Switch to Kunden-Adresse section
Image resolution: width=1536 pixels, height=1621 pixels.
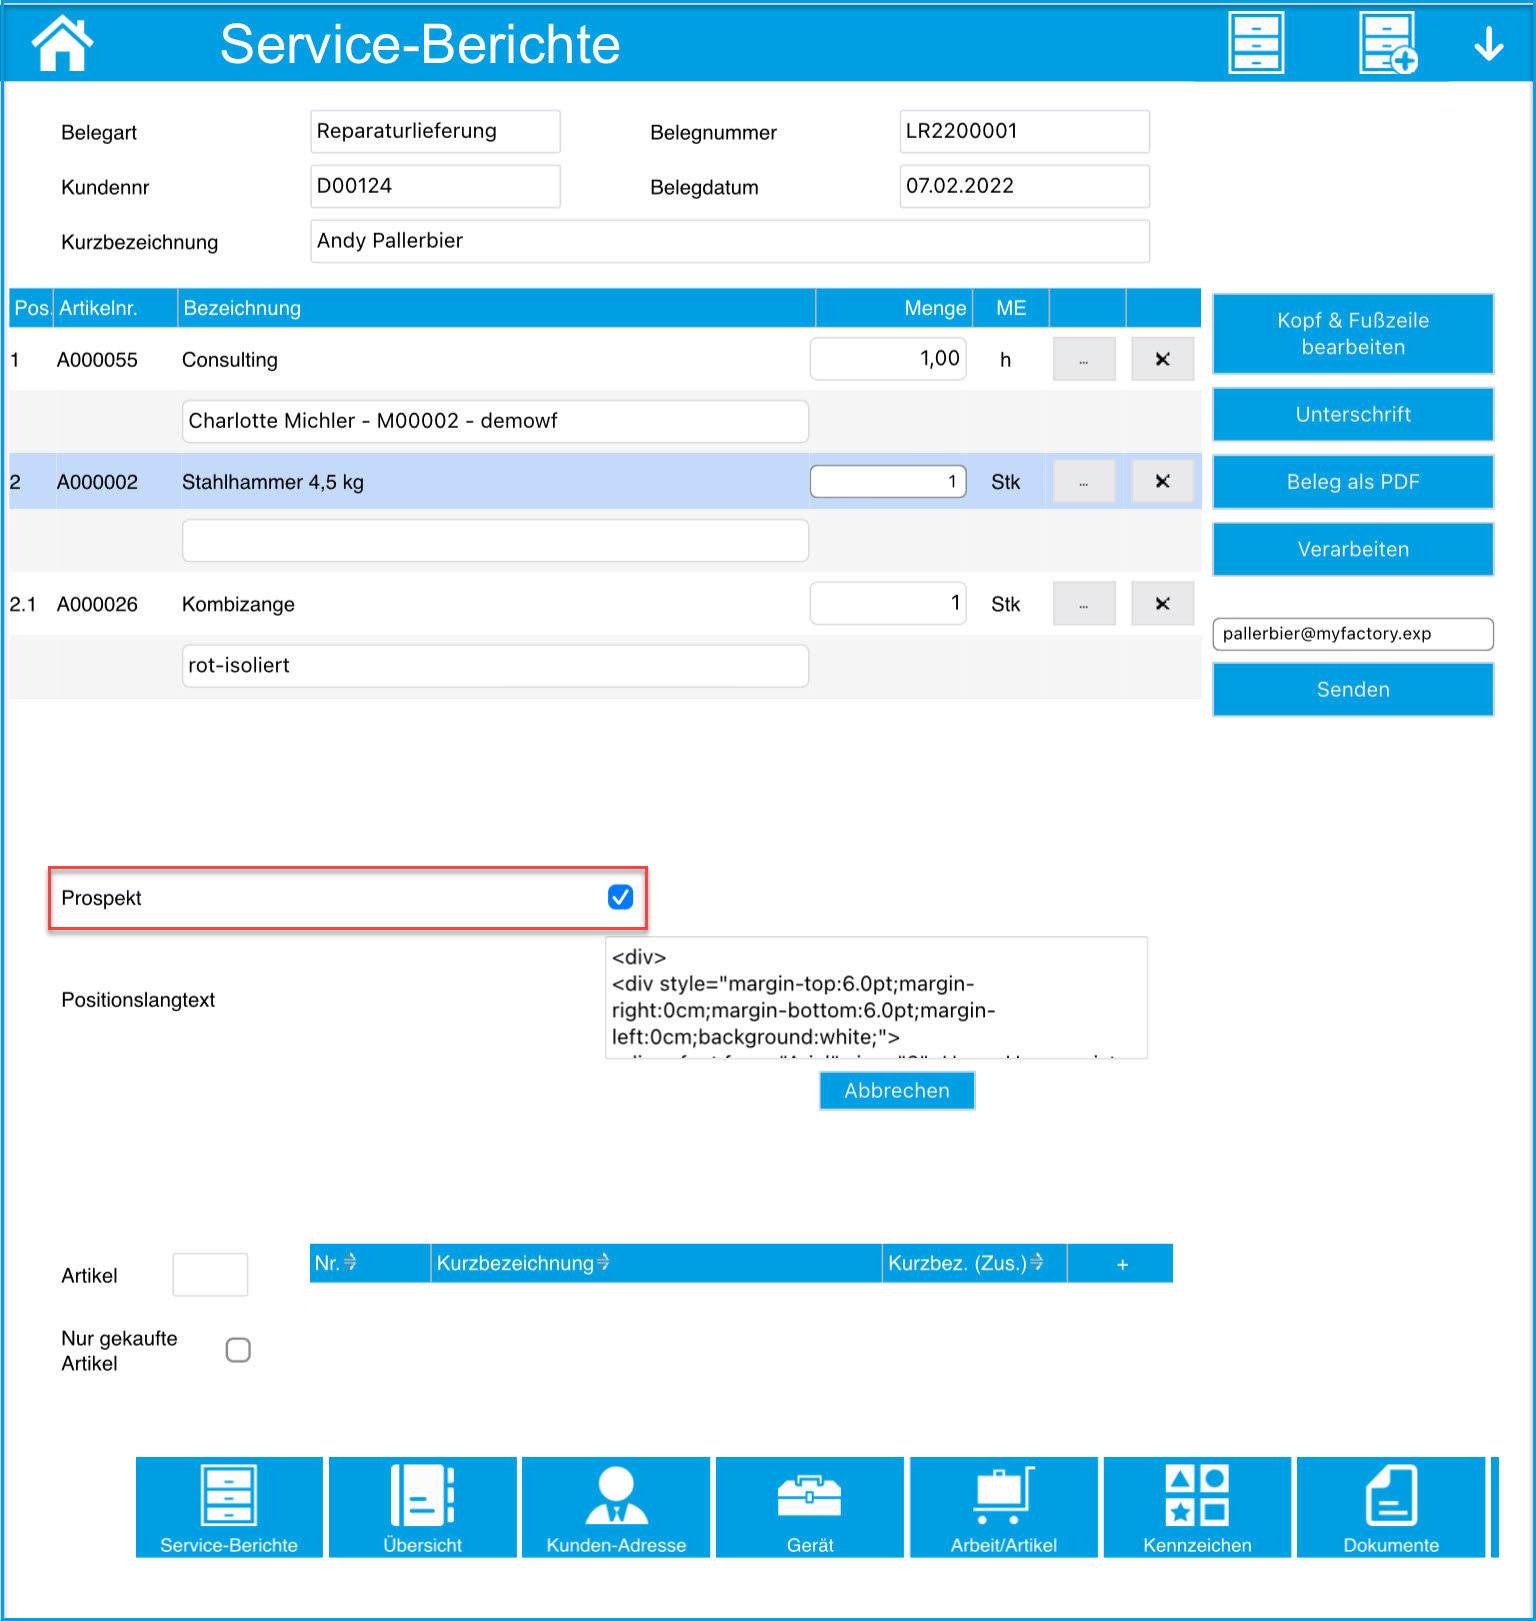pos(616,1507)
